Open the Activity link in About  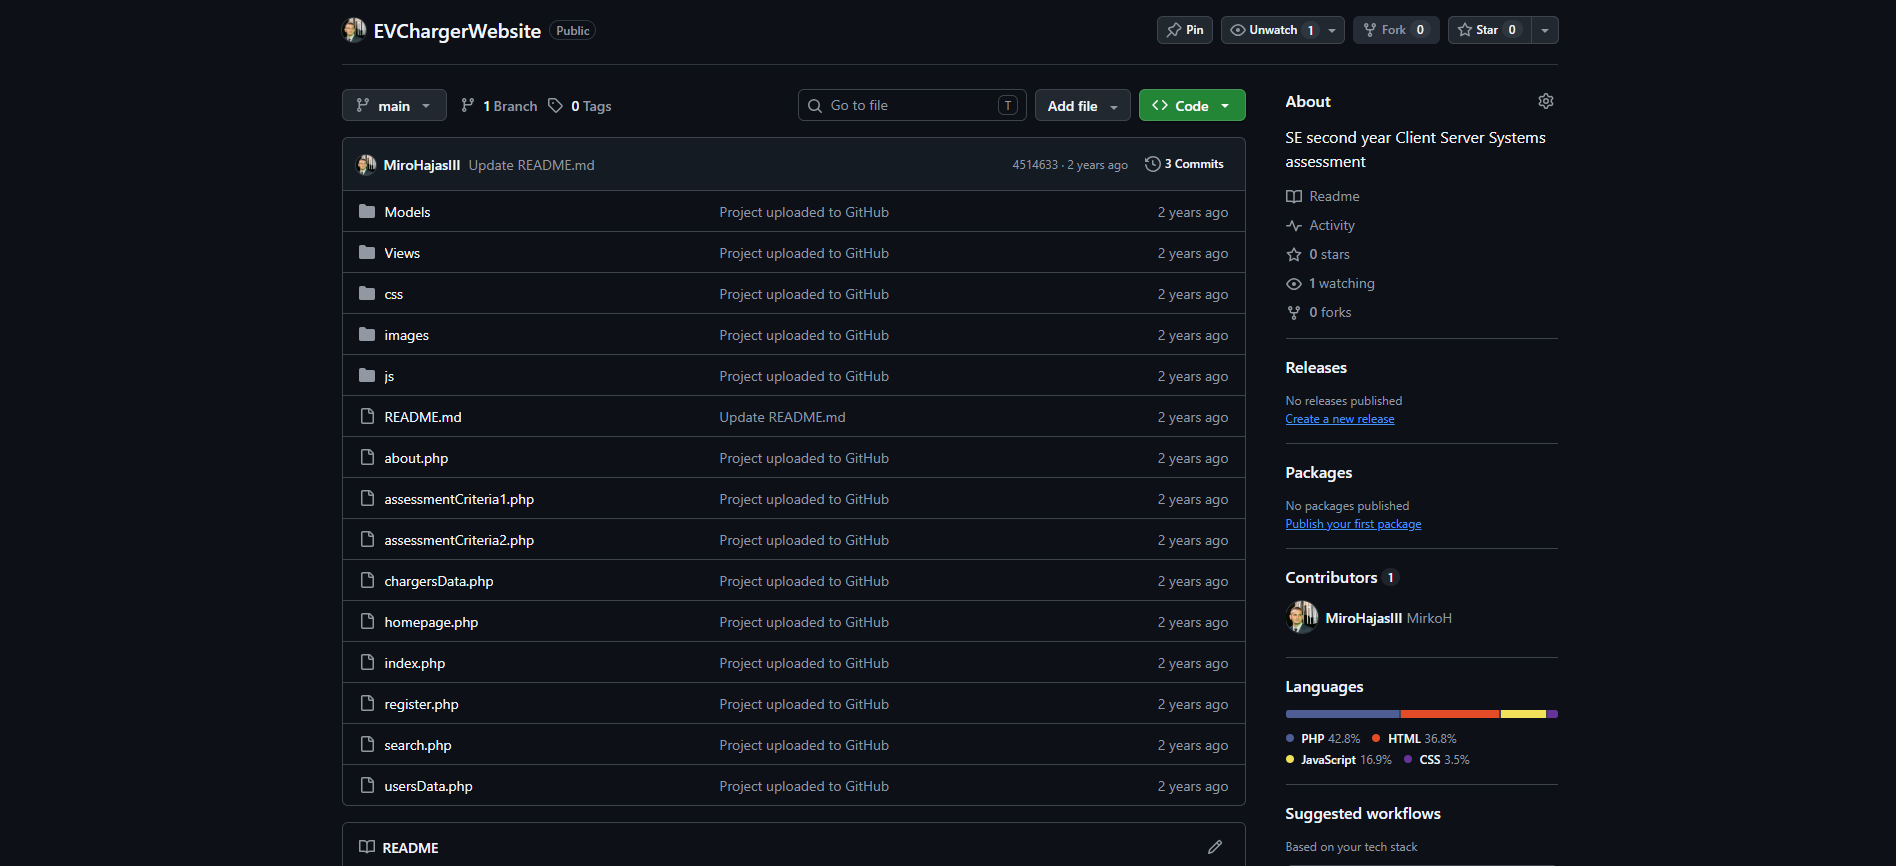[x=1321, y=225]
